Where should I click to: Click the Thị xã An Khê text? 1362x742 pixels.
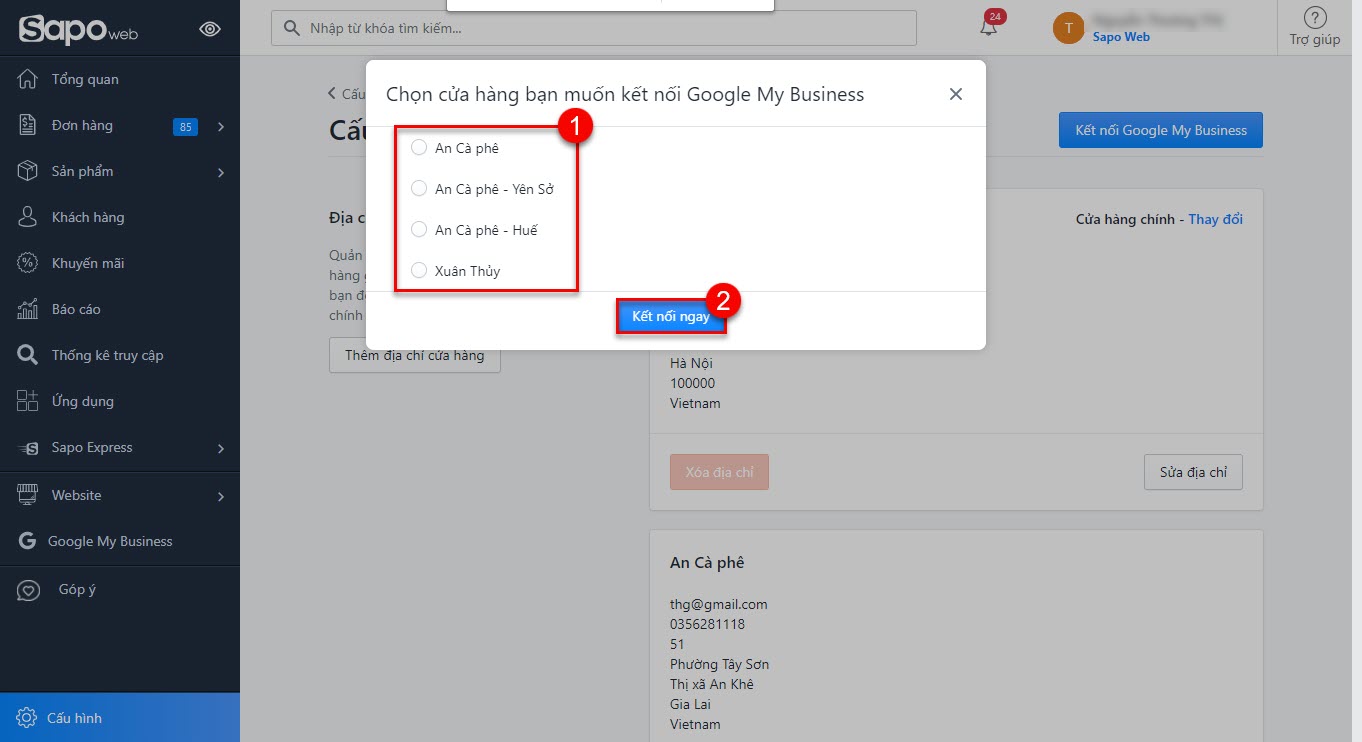[x=712, y=684]
